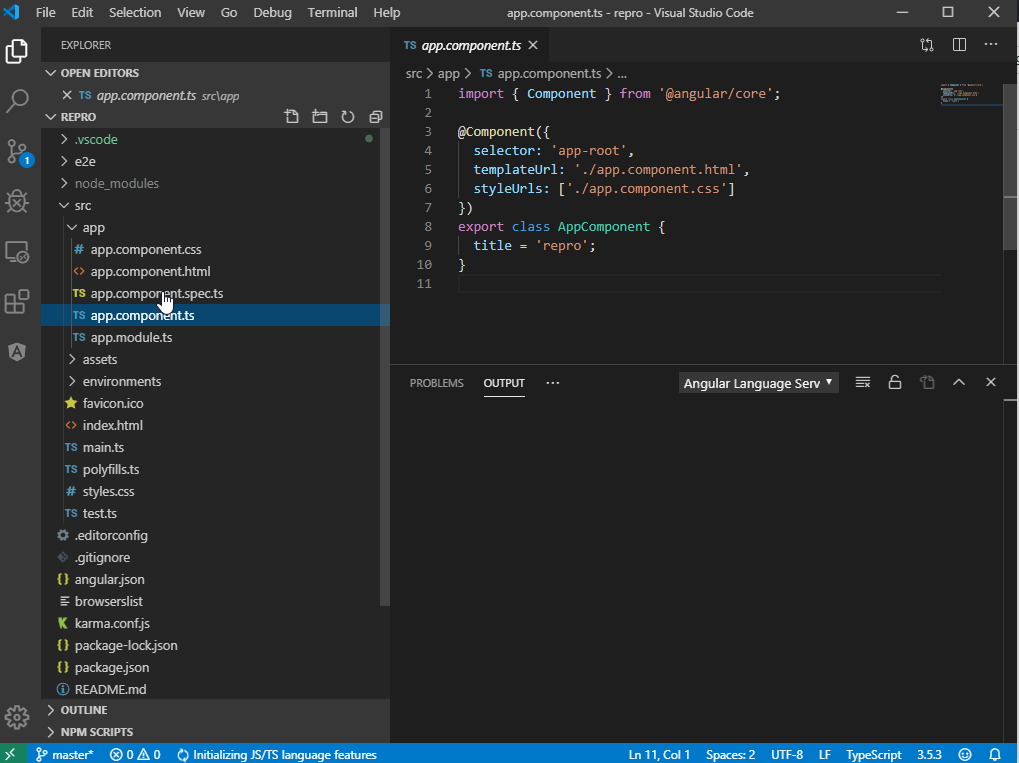Close app.component.ts in Open Editors
This screenshot has width=1019, height=763.
click(67, 96)
